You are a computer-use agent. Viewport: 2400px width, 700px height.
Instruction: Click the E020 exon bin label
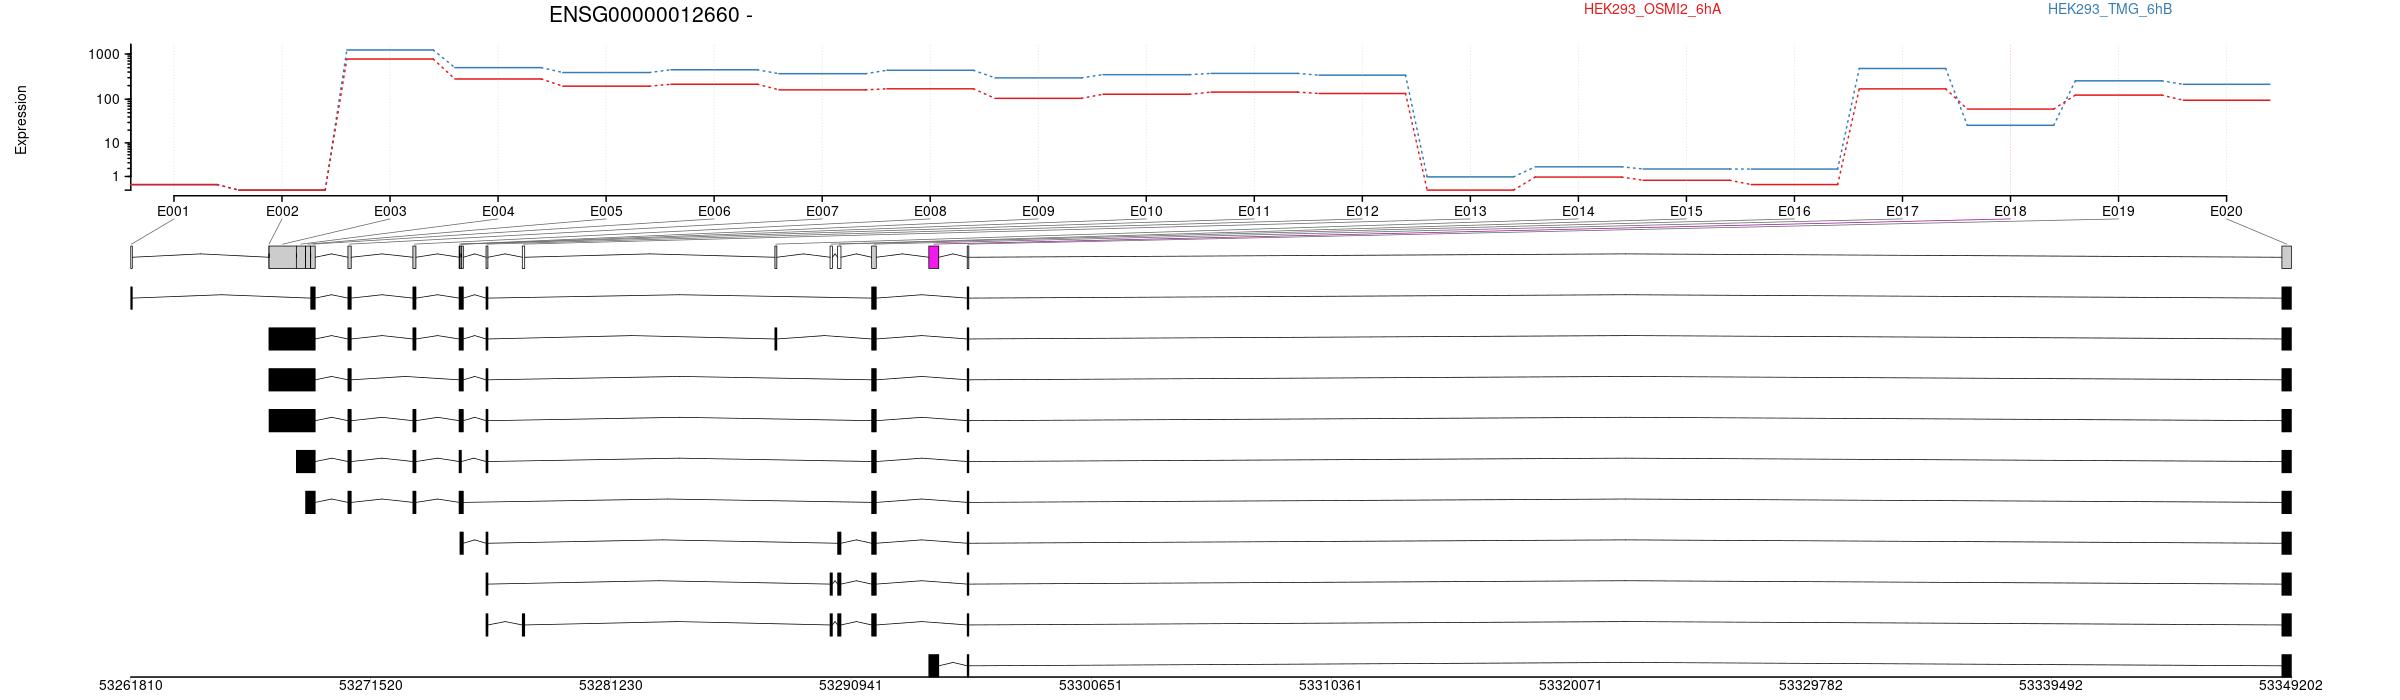(x=2226, y=212)
